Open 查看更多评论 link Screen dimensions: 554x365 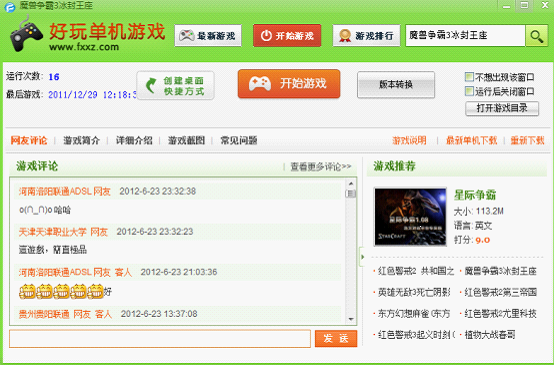point(320,166)
